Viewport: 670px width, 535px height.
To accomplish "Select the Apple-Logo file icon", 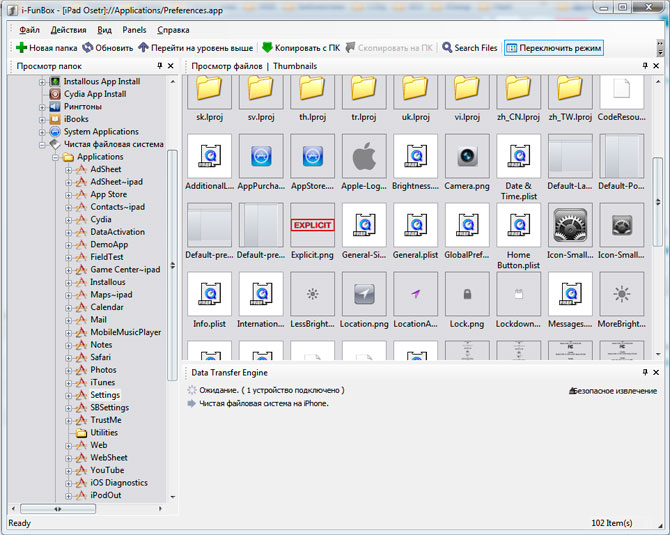I will pos(364,156).
